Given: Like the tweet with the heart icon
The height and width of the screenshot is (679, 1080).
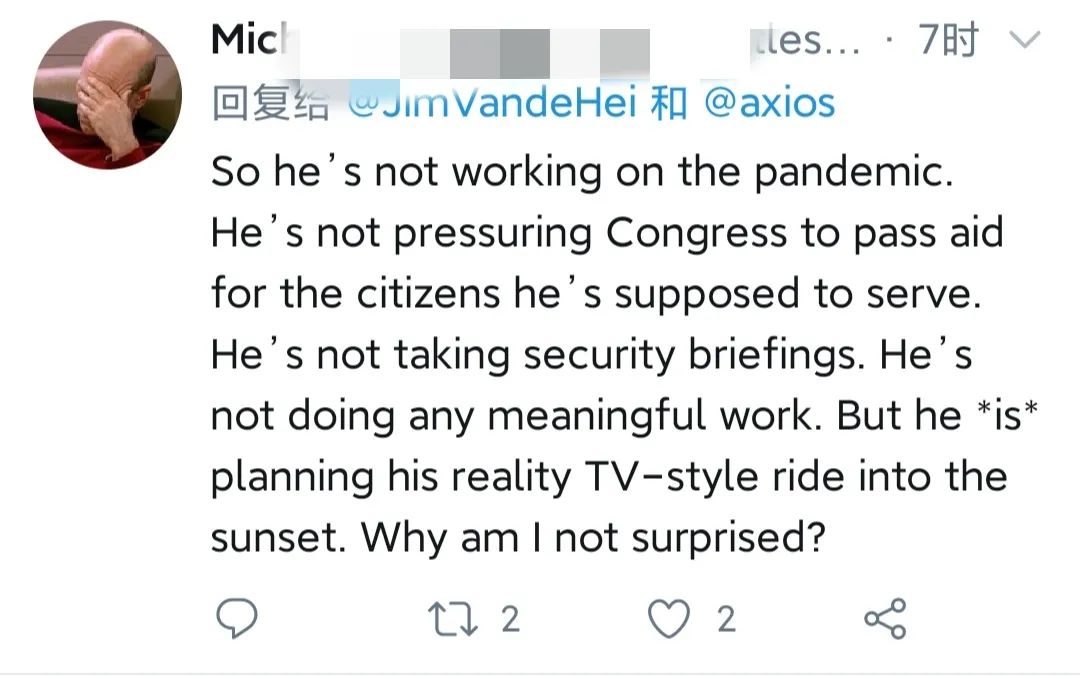Looking at the screenshot, I should (669, 618).
